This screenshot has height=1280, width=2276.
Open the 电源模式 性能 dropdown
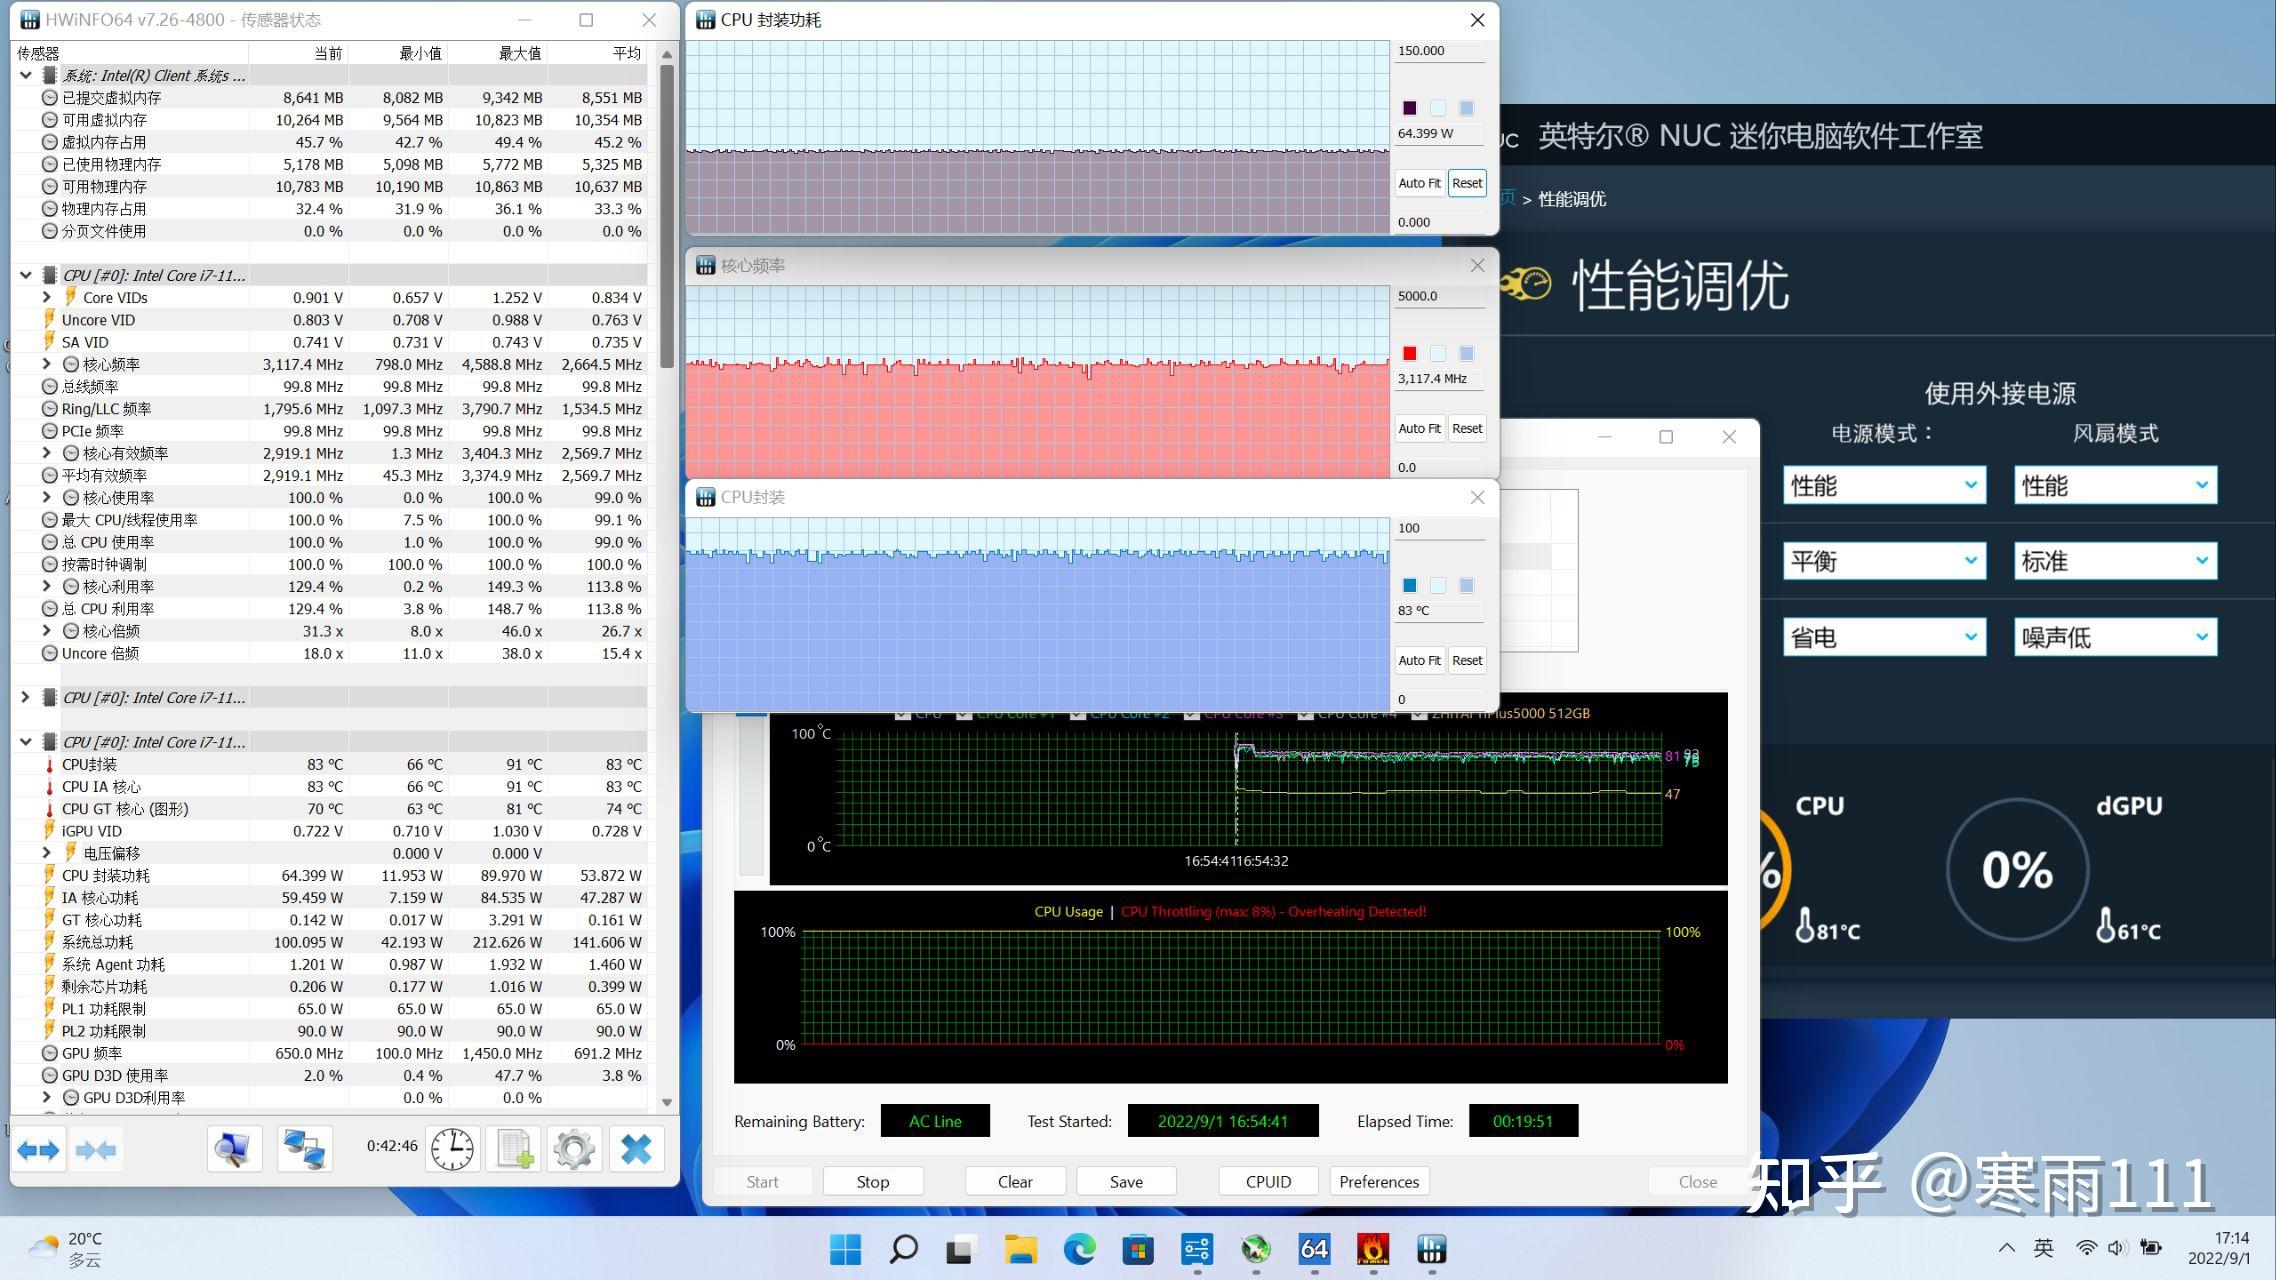1884,486
